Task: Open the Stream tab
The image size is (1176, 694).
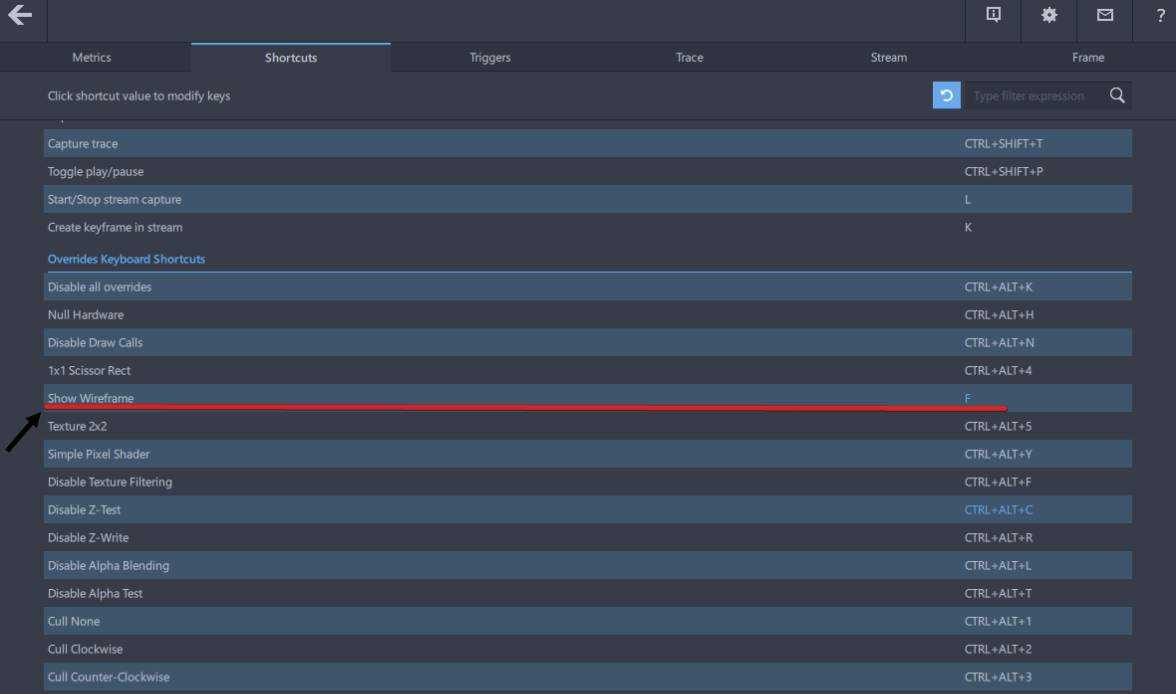Action: pos(889,58)
